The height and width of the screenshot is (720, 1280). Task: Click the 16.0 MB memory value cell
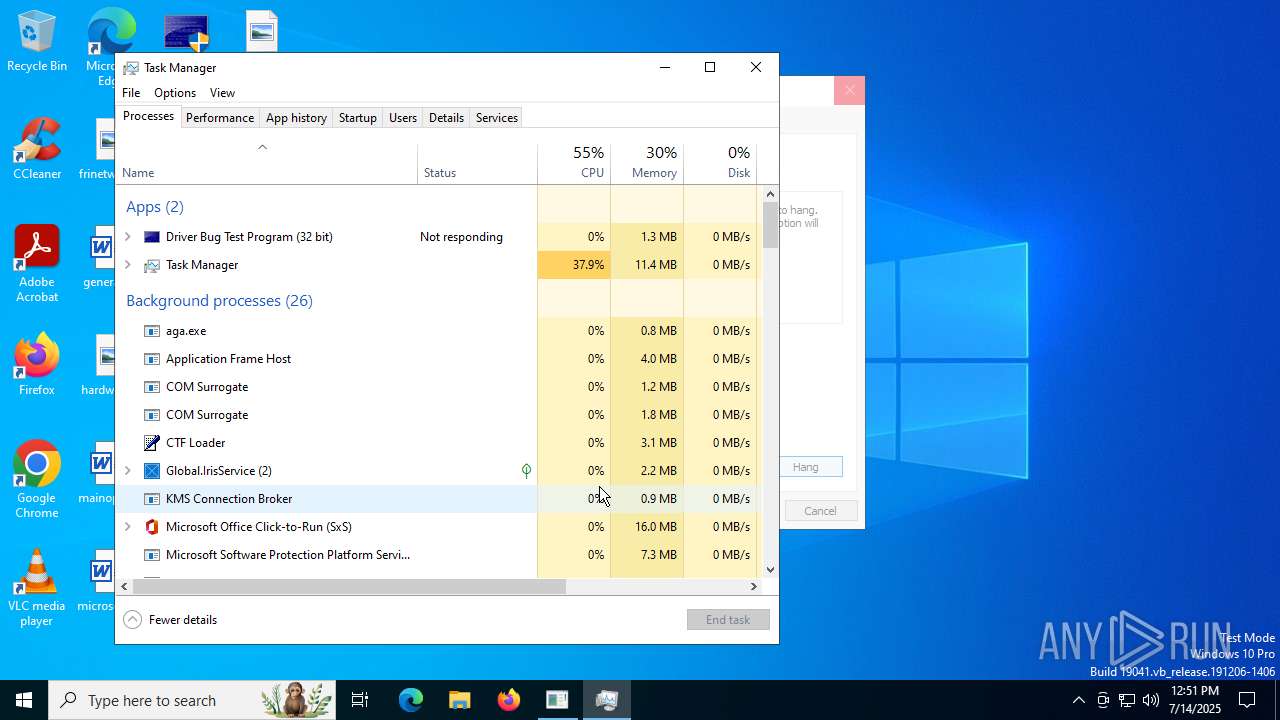pyautogui.click(x=647, y=527)
